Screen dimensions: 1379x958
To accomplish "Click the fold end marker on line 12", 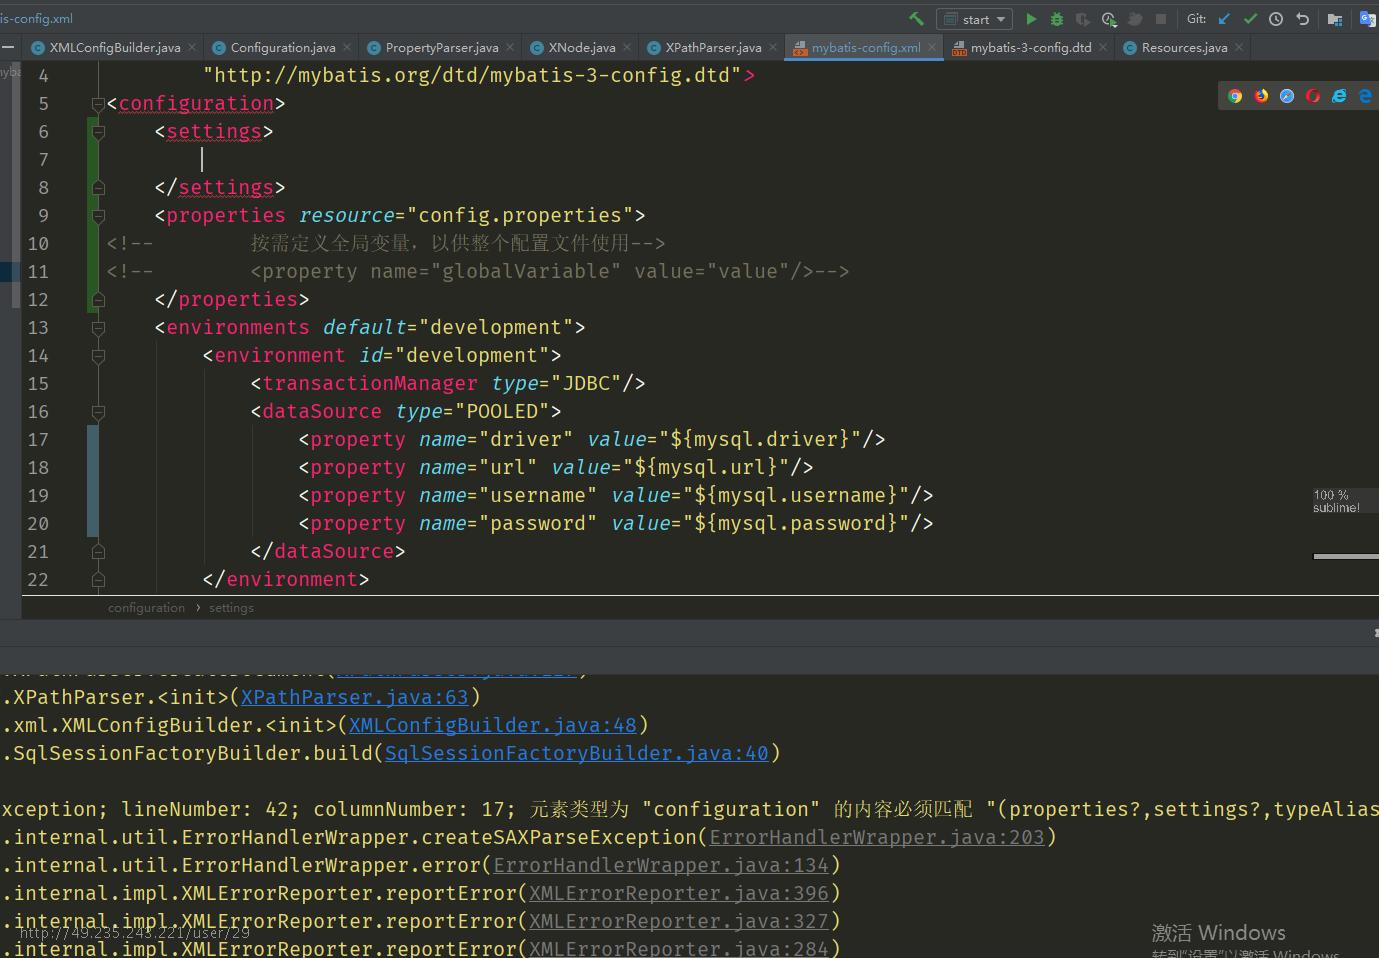I will point(98,300).
